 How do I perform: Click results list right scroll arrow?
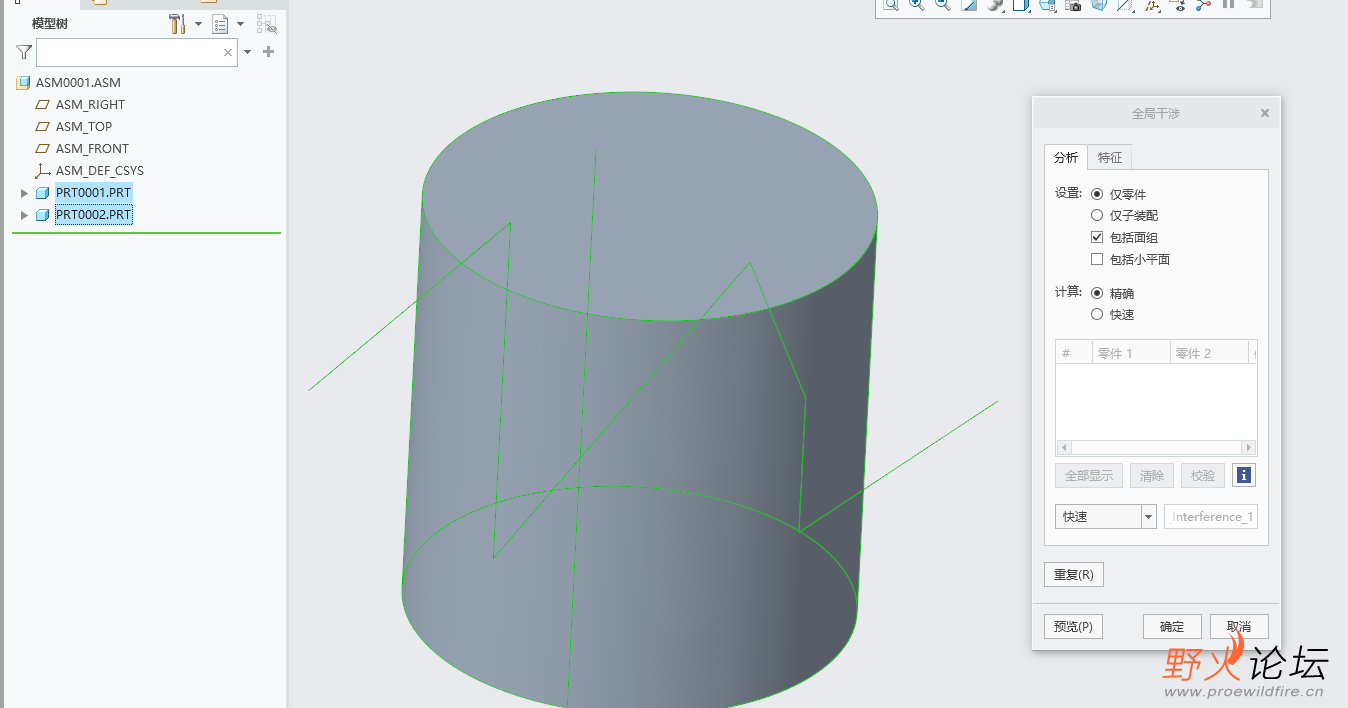tap(1248, 448)
